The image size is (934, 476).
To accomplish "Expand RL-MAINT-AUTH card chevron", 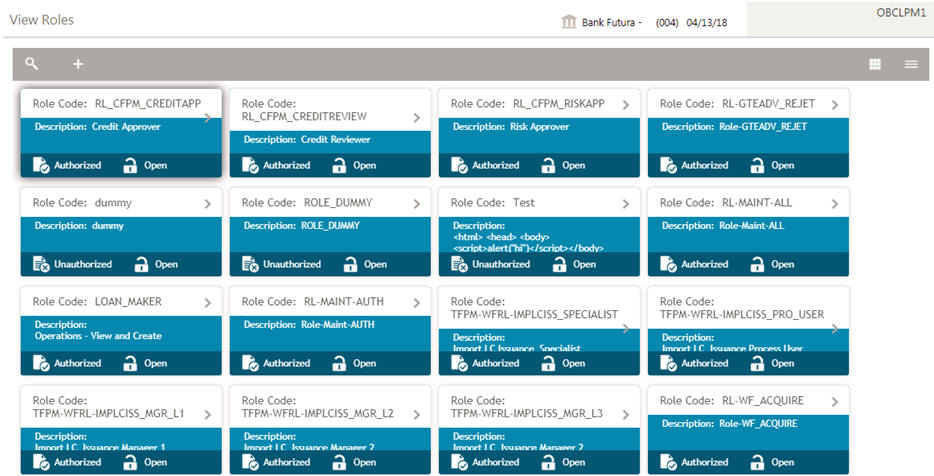I will (x=417, y=303).
